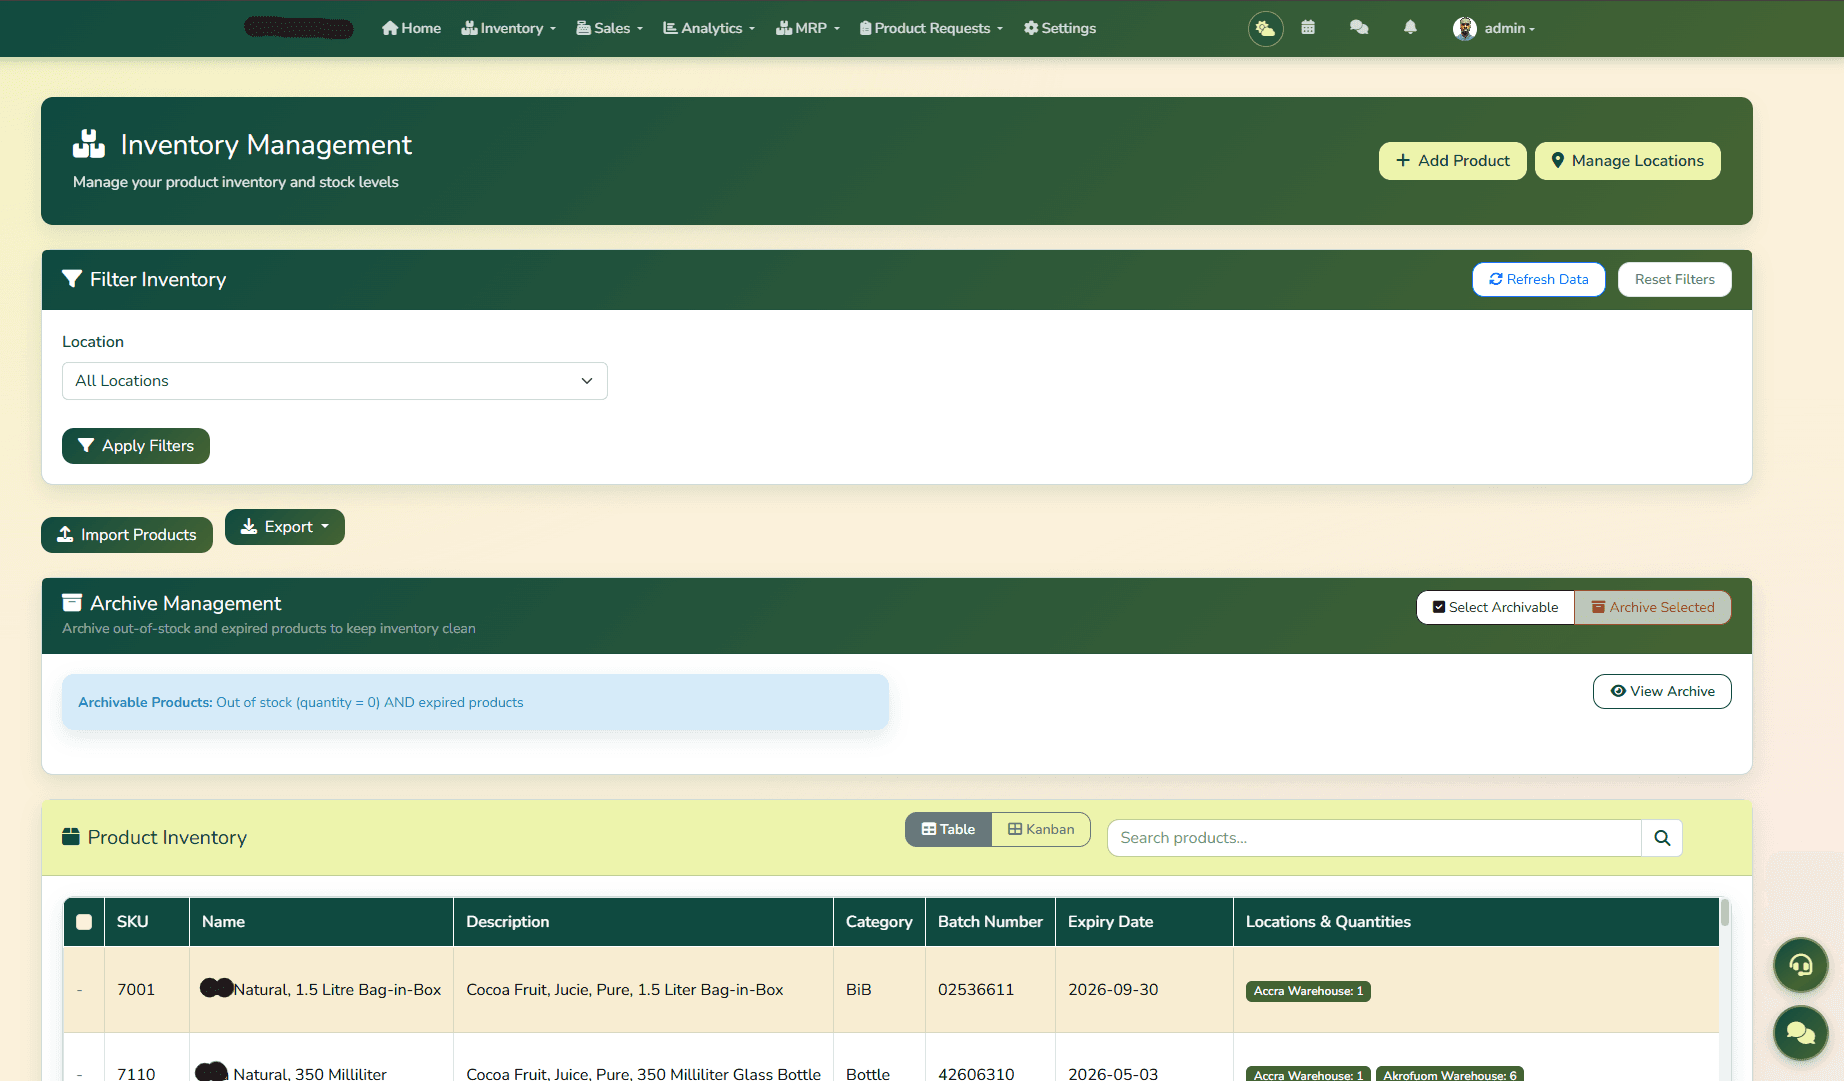This screenshot has width=1844, height=1081.
Task: Open the All Locations dropdown
Action: click(x=335, y=381)
